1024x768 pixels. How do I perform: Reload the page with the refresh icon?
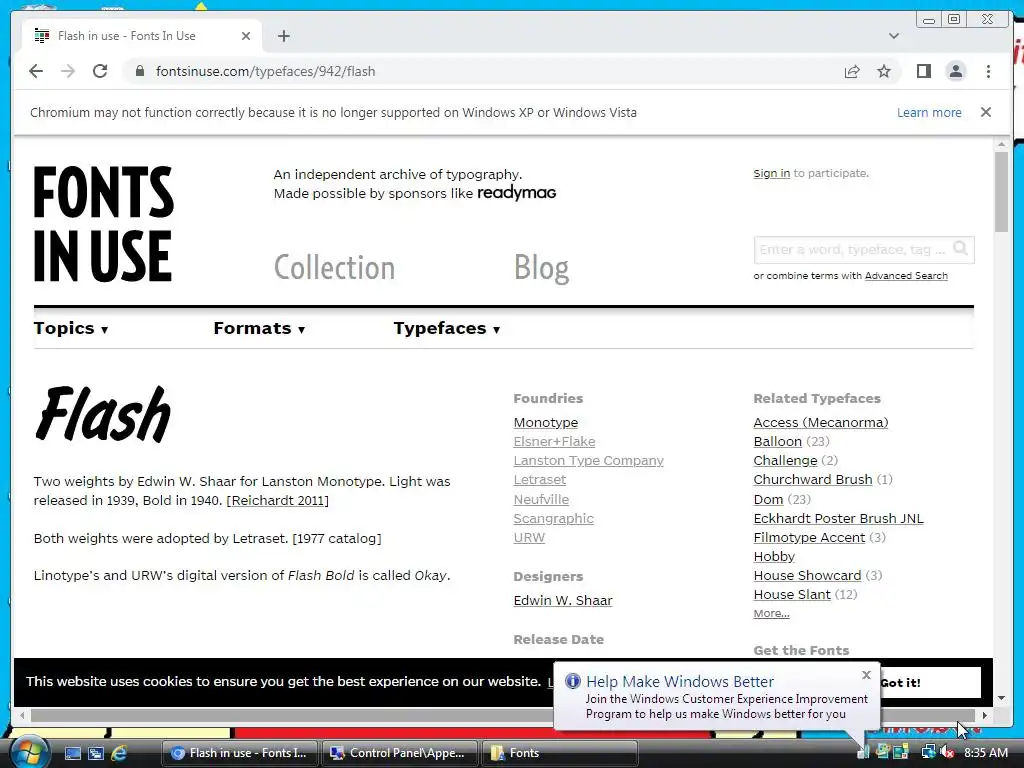point(100,71)
